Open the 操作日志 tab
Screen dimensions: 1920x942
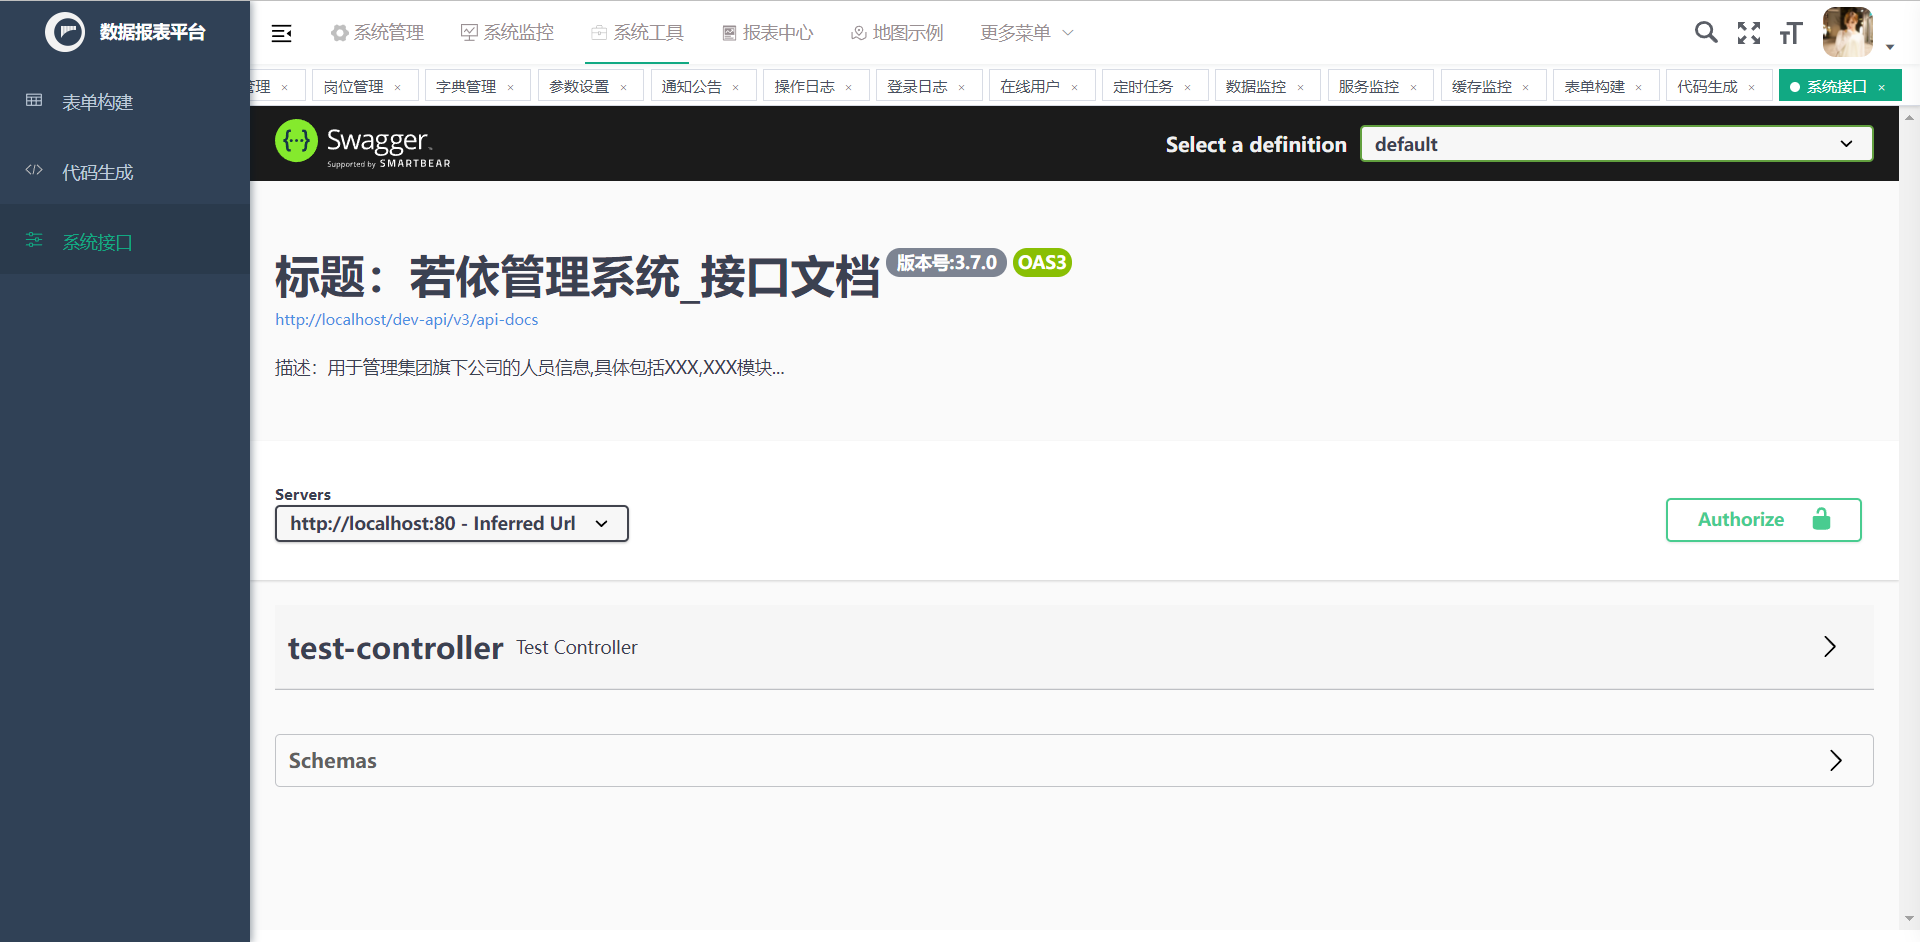(806, 85)
